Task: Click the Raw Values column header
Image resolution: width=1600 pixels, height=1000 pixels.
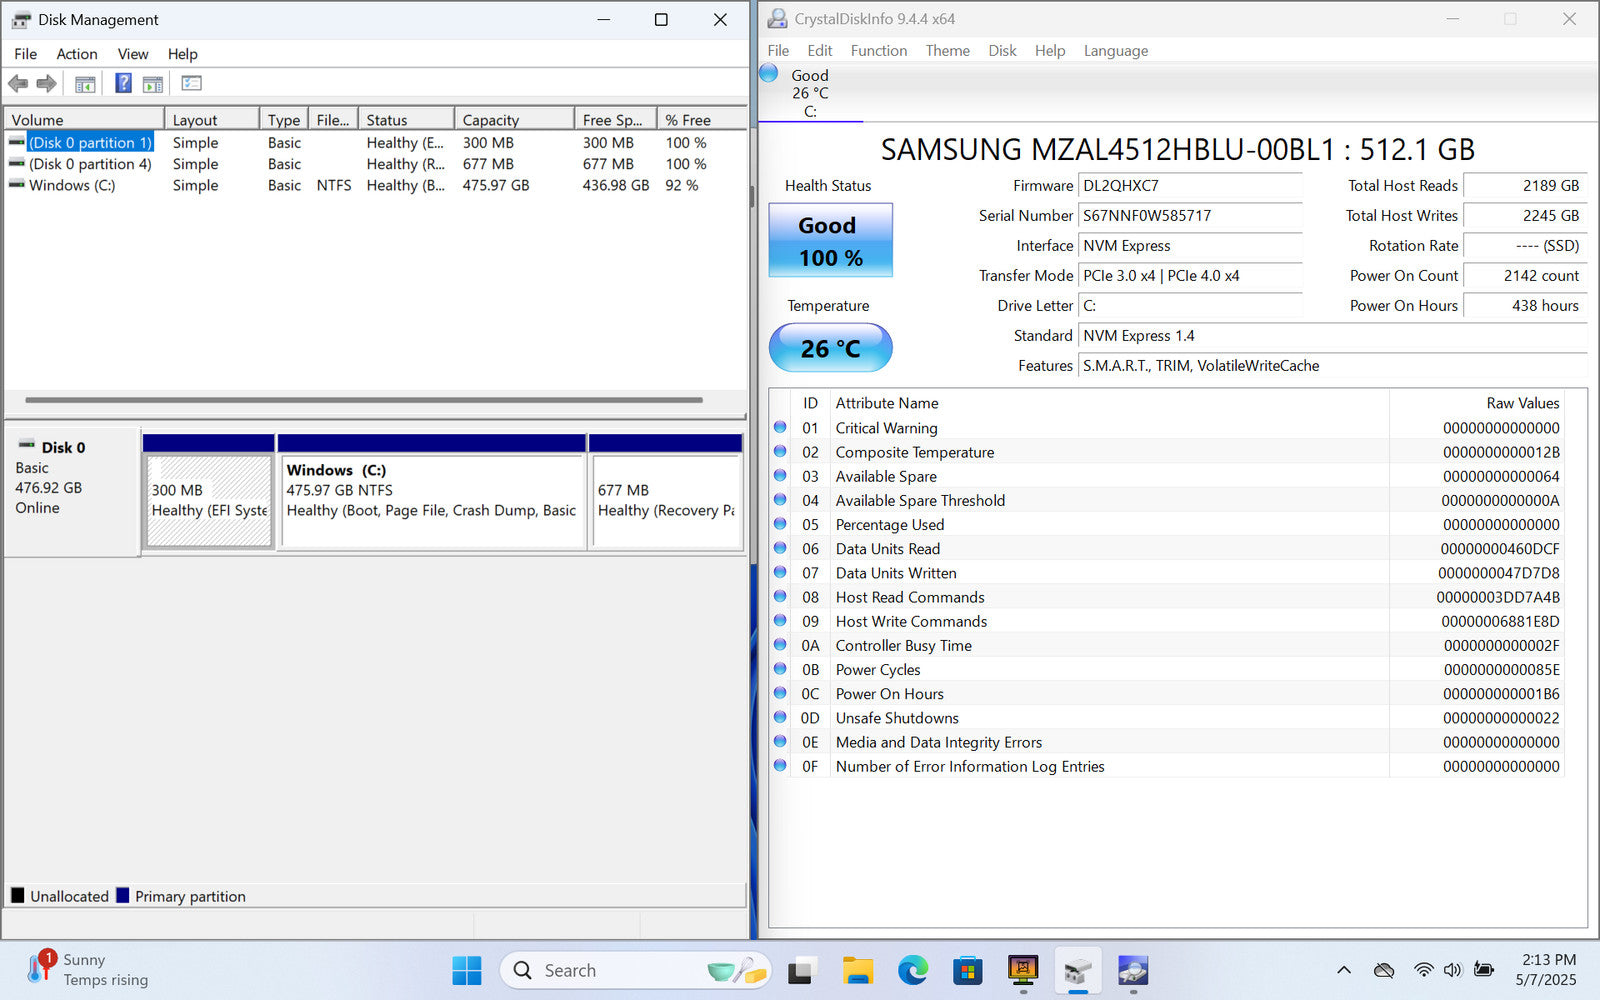Action: tap(1476, 403)
